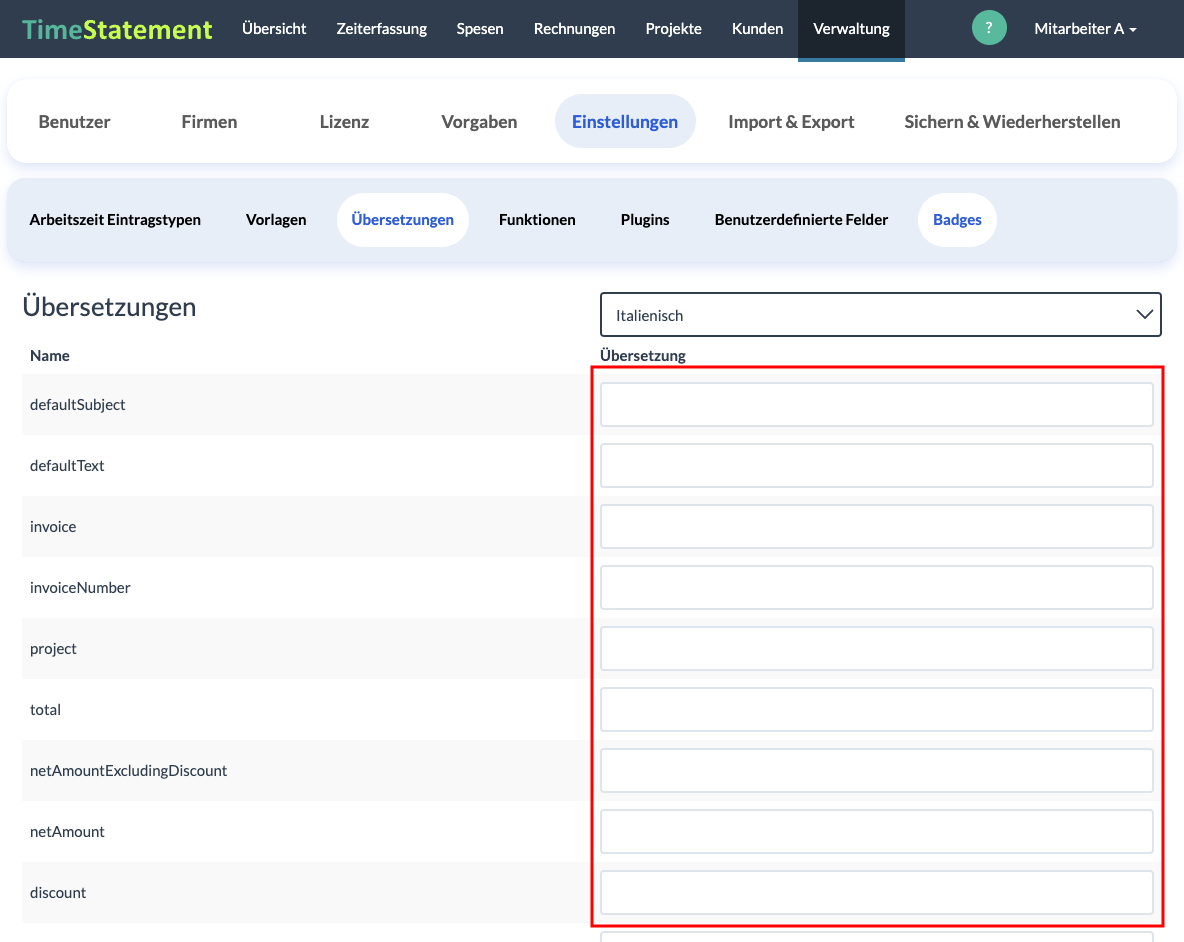This screenshot has width=1184, height=942.
Task: Navigate to Rechnungen
Action: click(574, 29)
